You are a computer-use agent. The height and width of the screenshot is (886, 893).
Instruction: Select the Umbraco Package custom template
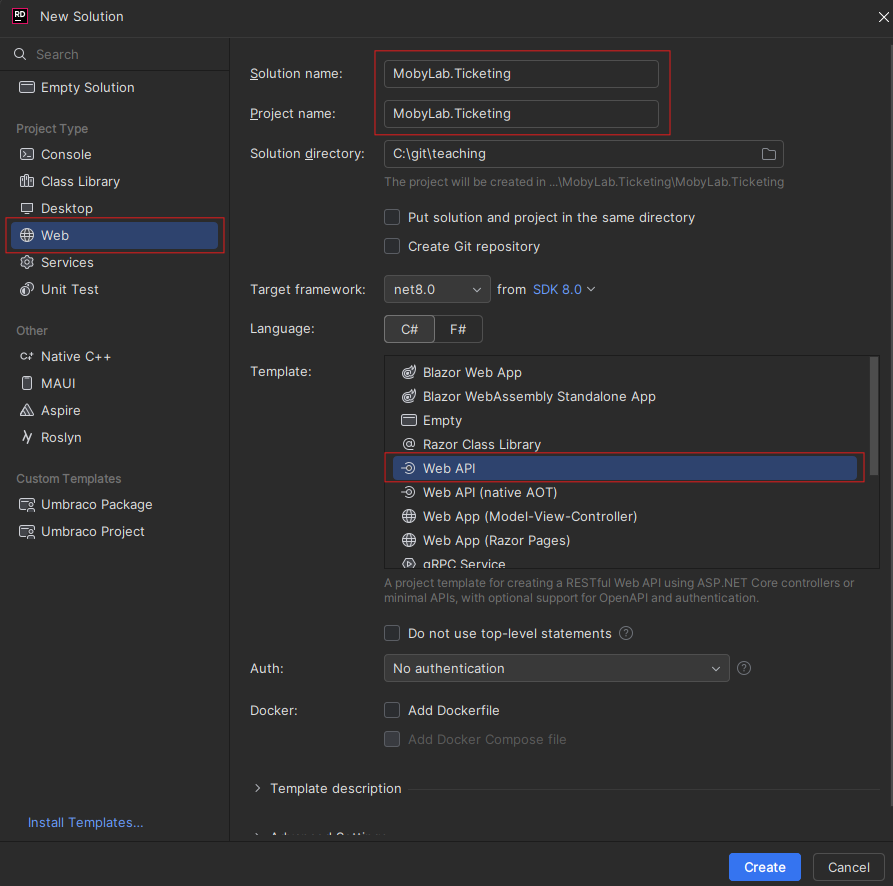(96, 504)
